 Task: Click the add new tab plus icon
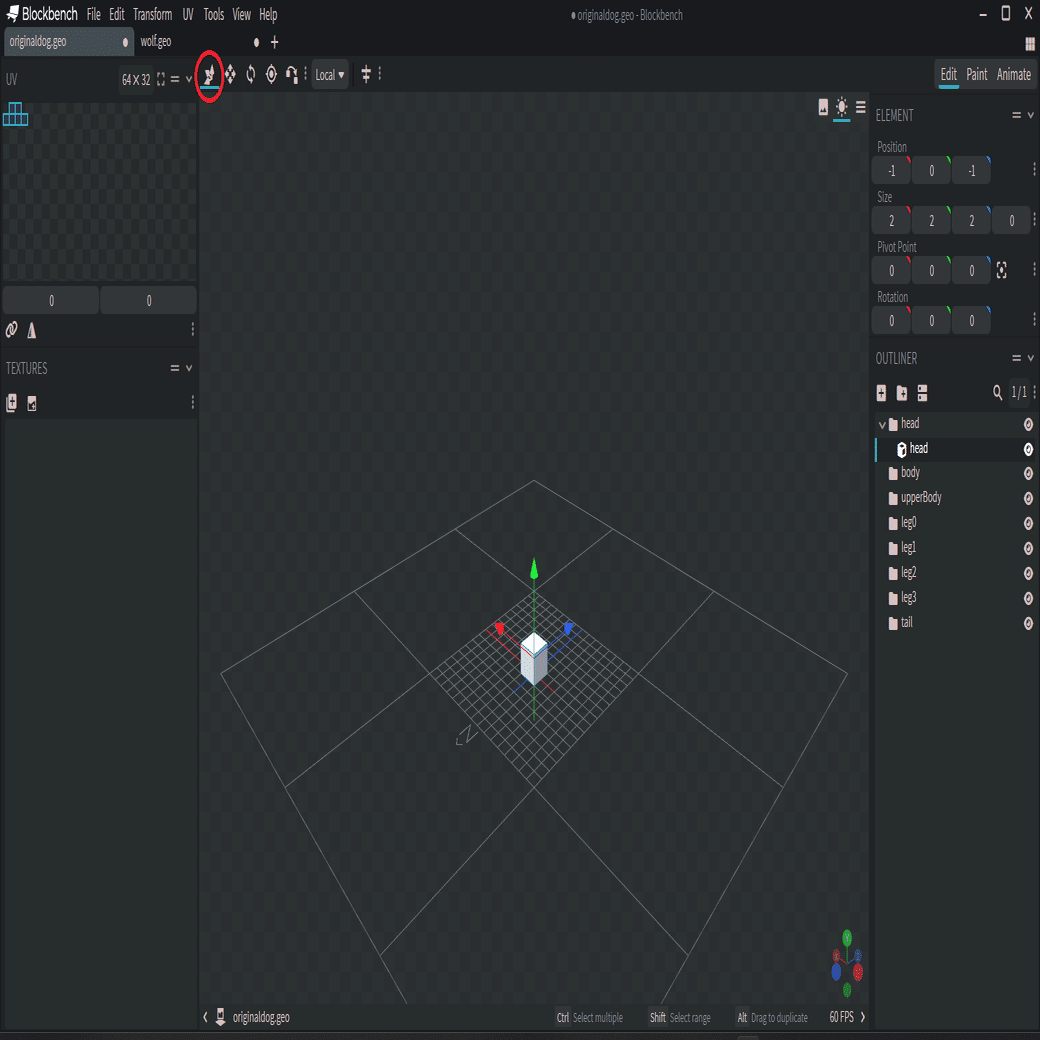coord(275,42)
